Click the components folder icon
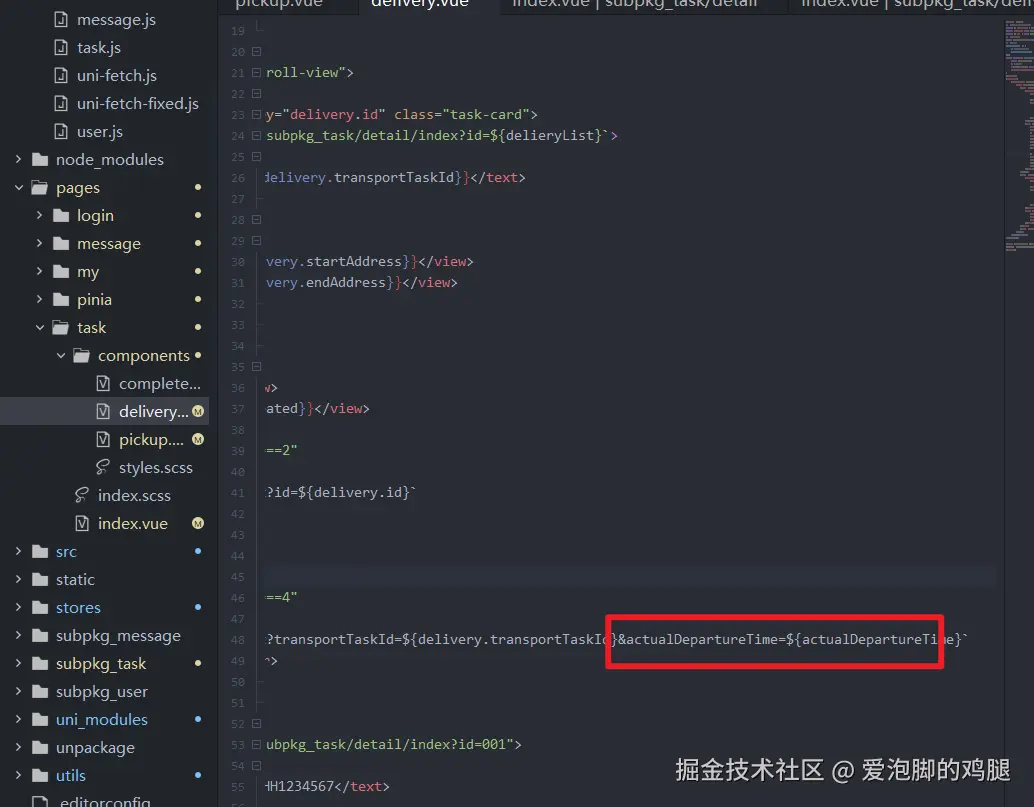 [82, 355]
